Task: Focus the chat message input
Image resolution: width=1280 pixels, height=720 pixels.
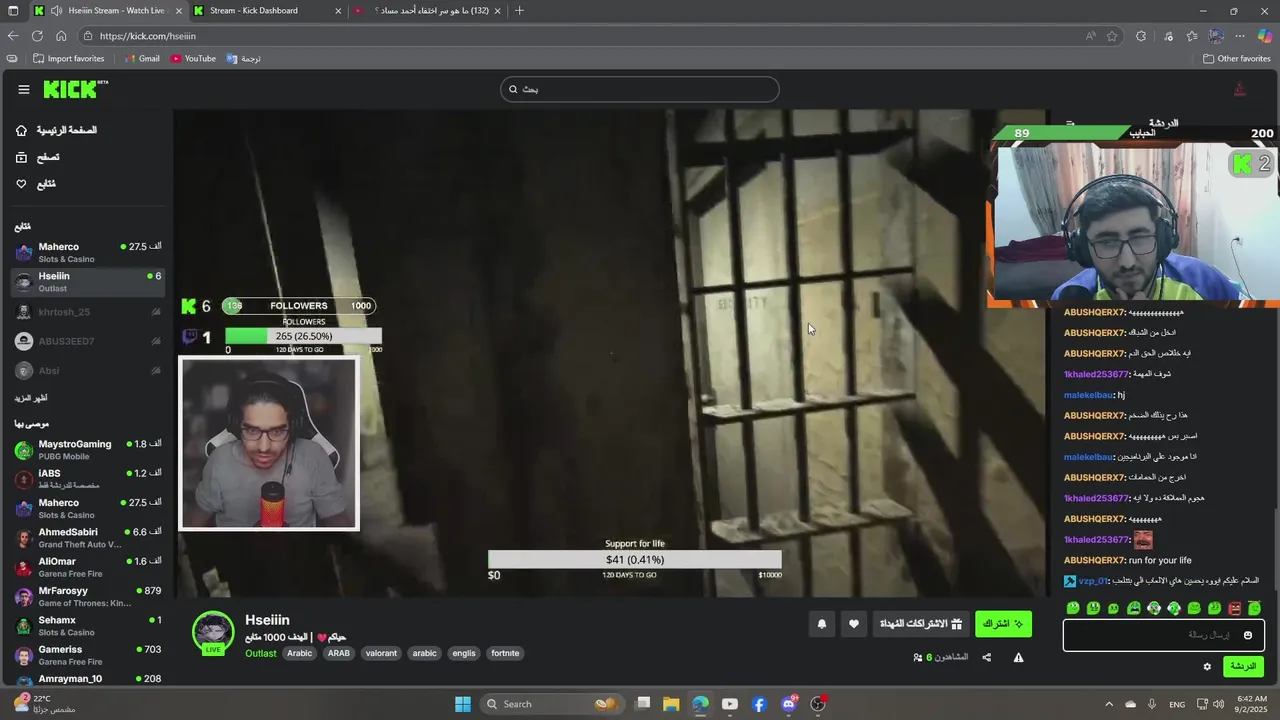Action: tap(1163, 635)
